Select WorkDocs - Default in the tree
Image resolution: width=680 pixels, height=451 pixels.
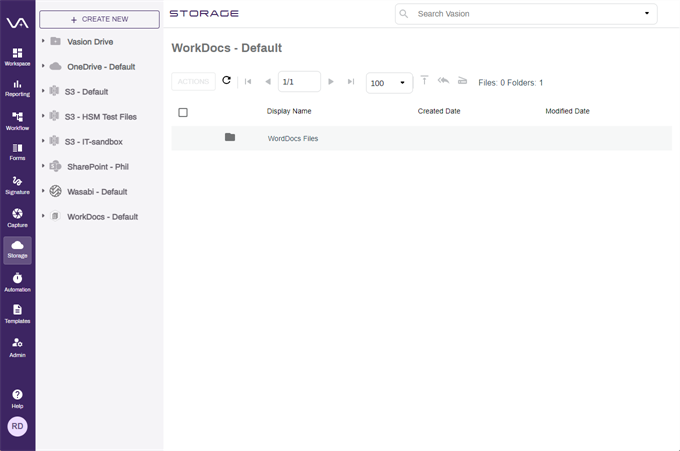(102, 217)
